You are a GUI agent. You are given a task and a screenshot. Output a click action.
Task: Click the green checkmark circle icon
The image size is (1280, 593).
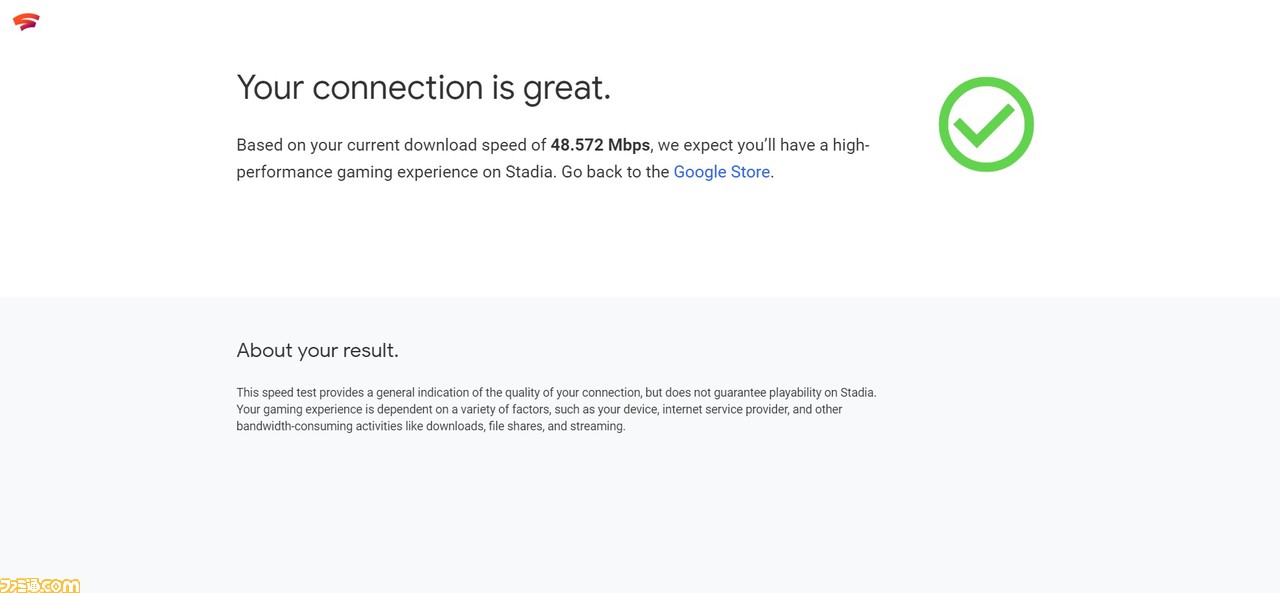(986, 124)
